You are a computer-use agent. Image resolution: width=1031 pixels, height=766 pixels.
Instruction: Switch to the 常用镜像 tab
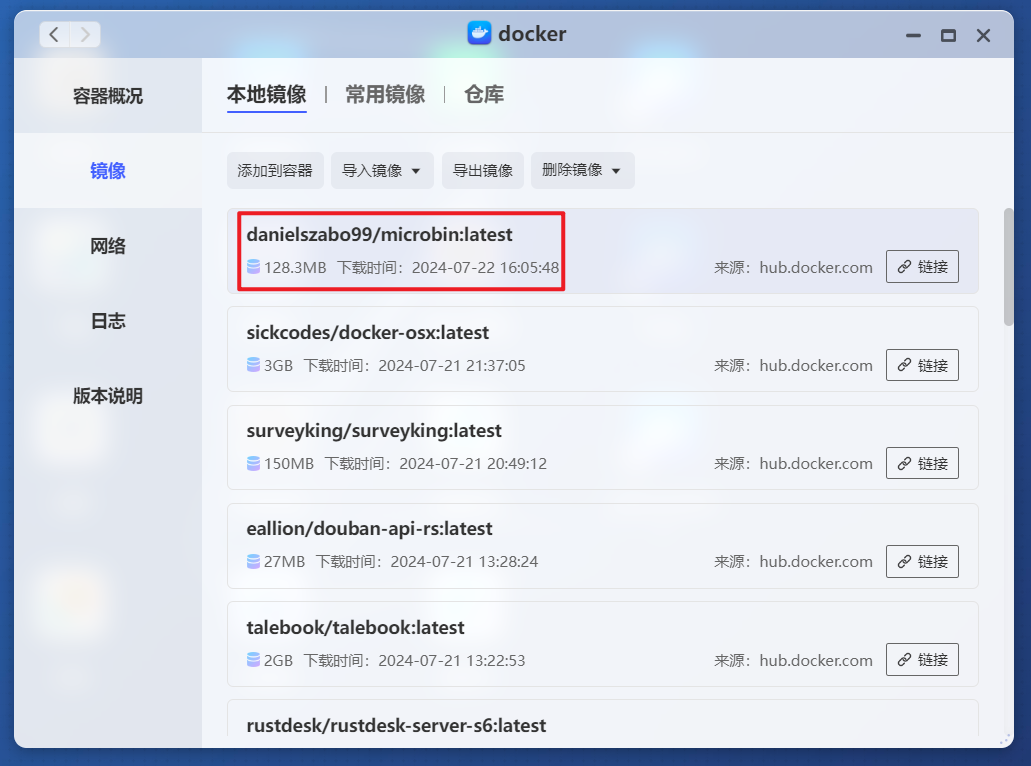pos(385,95)
